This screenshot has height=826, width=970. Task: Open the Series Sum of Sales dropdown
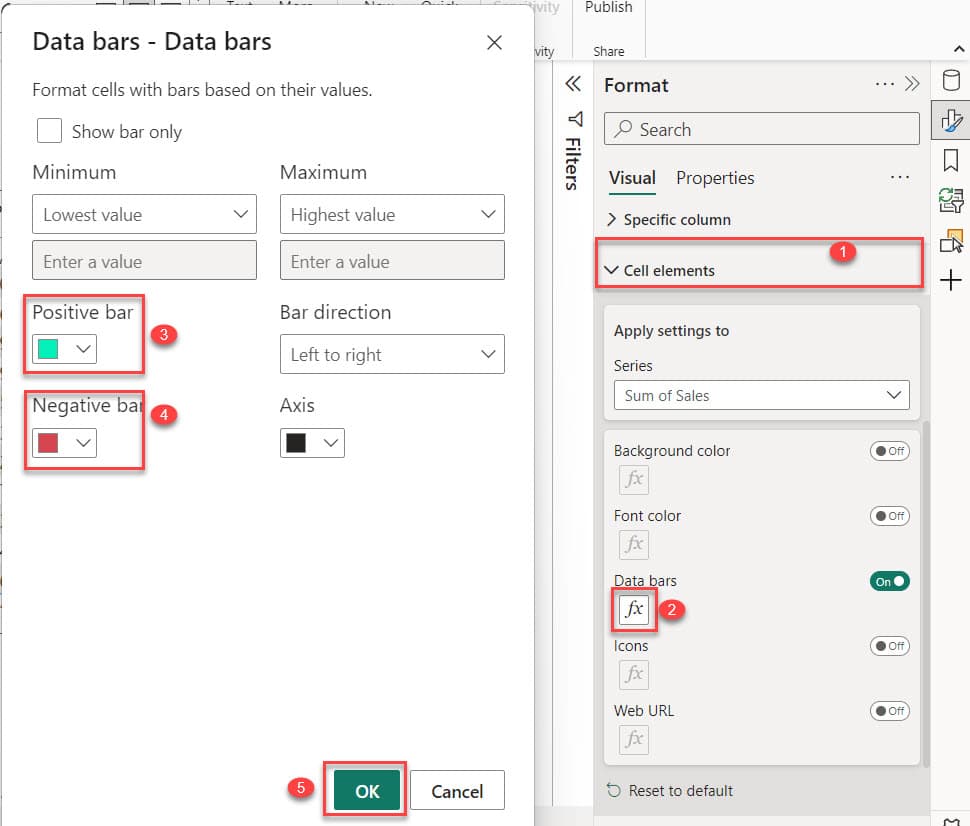pos(762,395)
